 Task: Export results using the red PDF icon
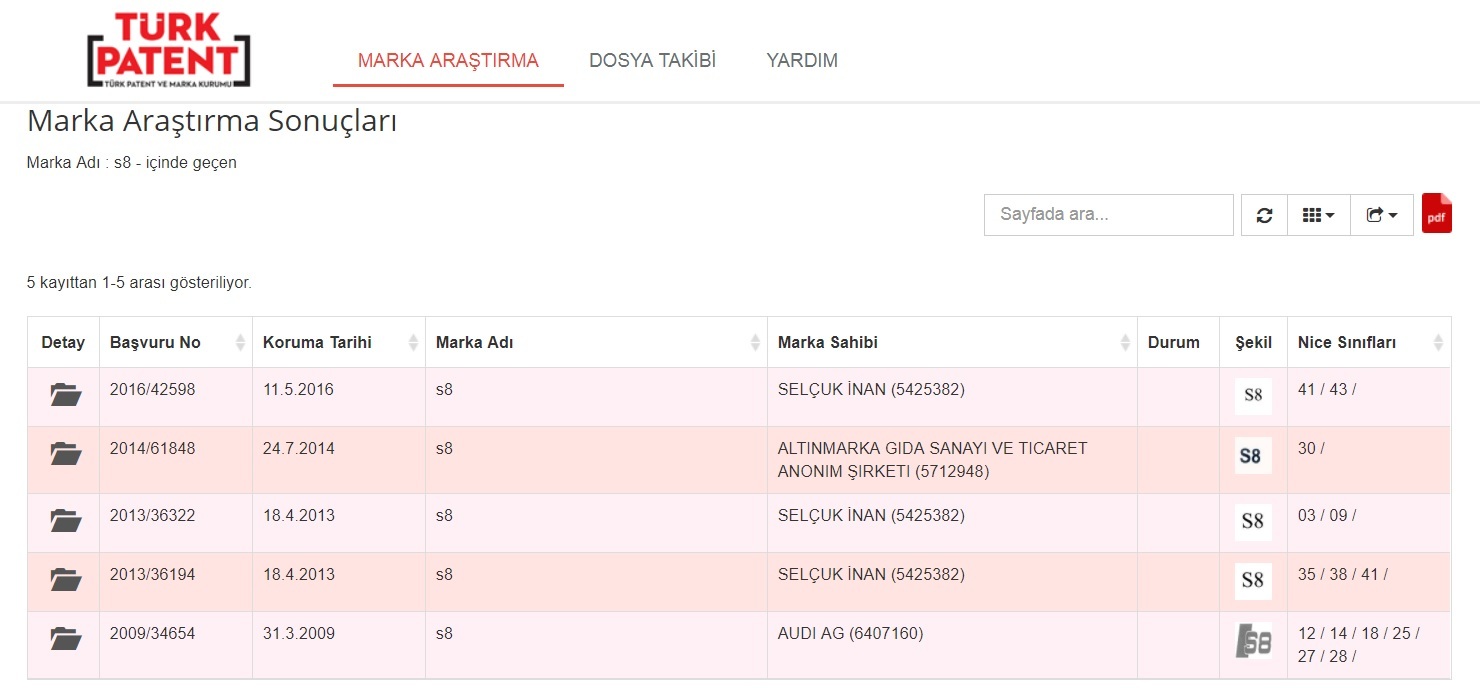point(1436,215)
